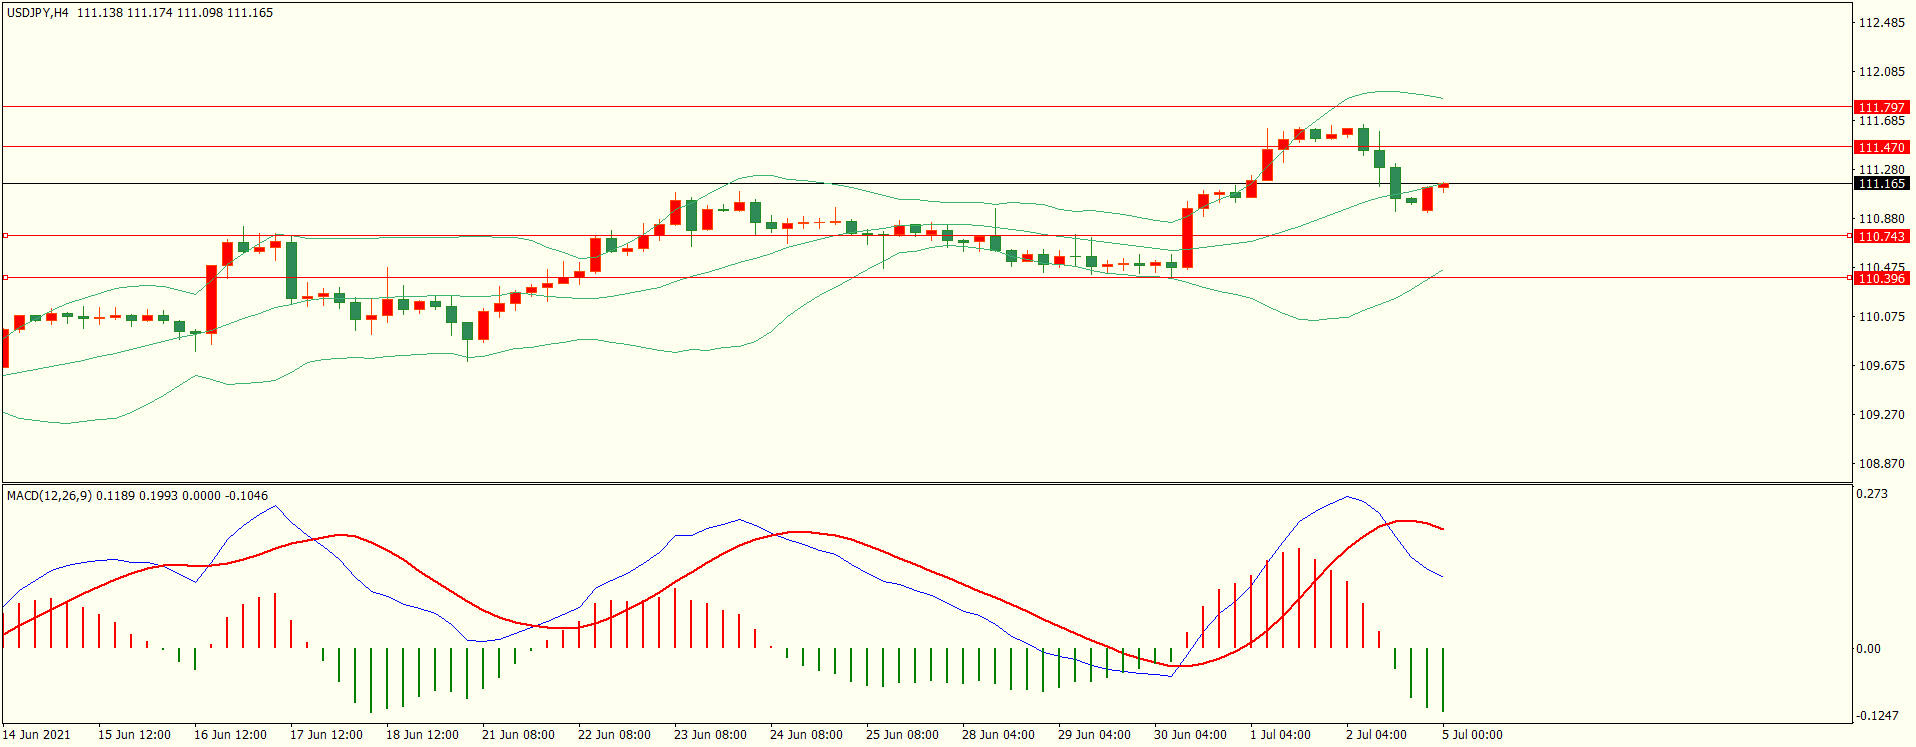The height and width of the screenshot is (747, 1916).
Task: Click the 109.675 price axis label
Action: point(1881,366)
